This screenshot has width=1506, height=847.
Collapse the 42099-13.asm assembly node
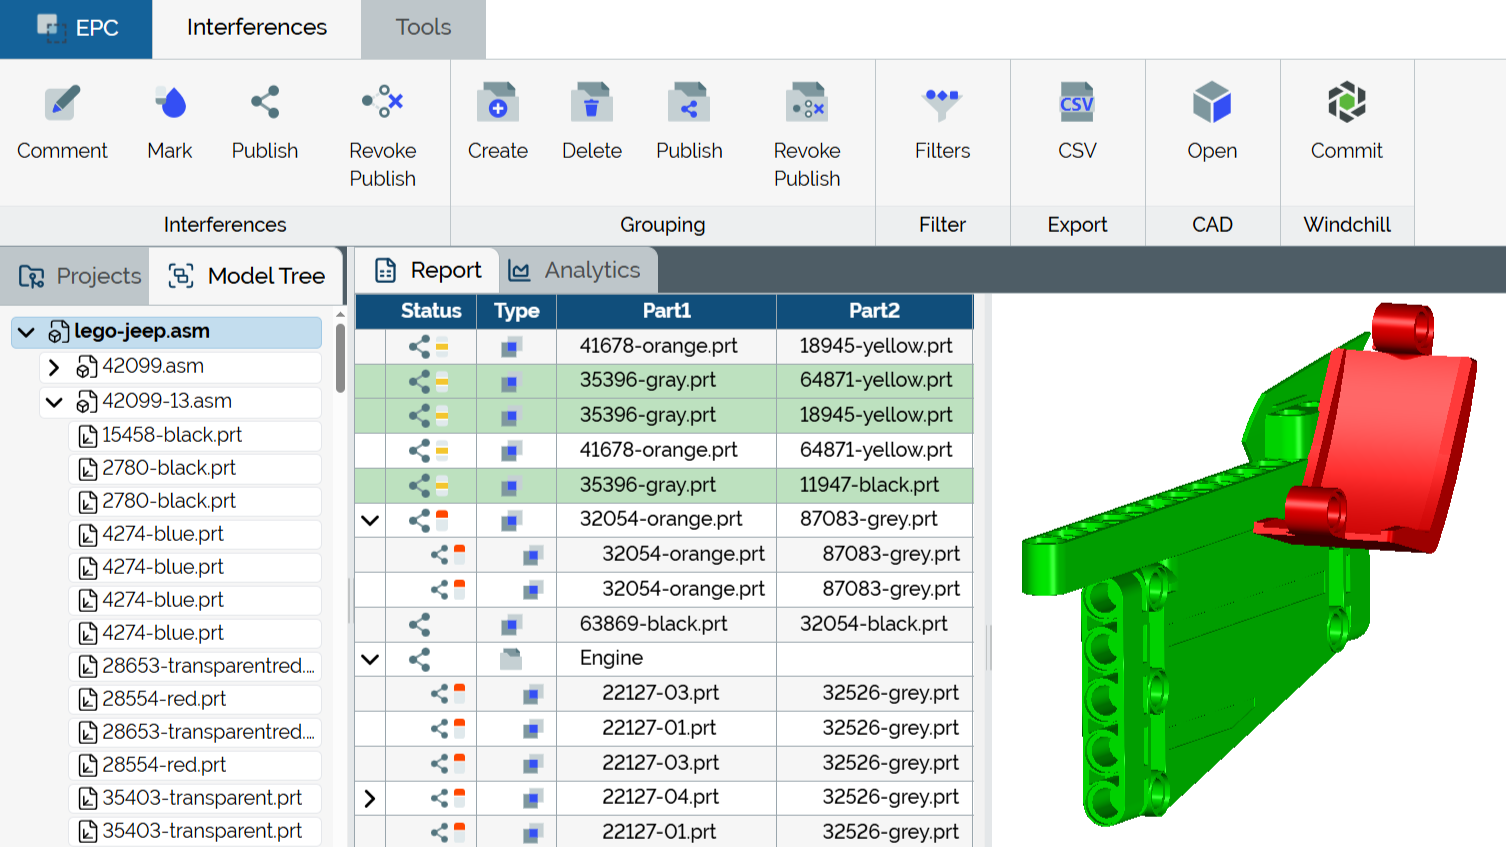[x=55, y=402]
